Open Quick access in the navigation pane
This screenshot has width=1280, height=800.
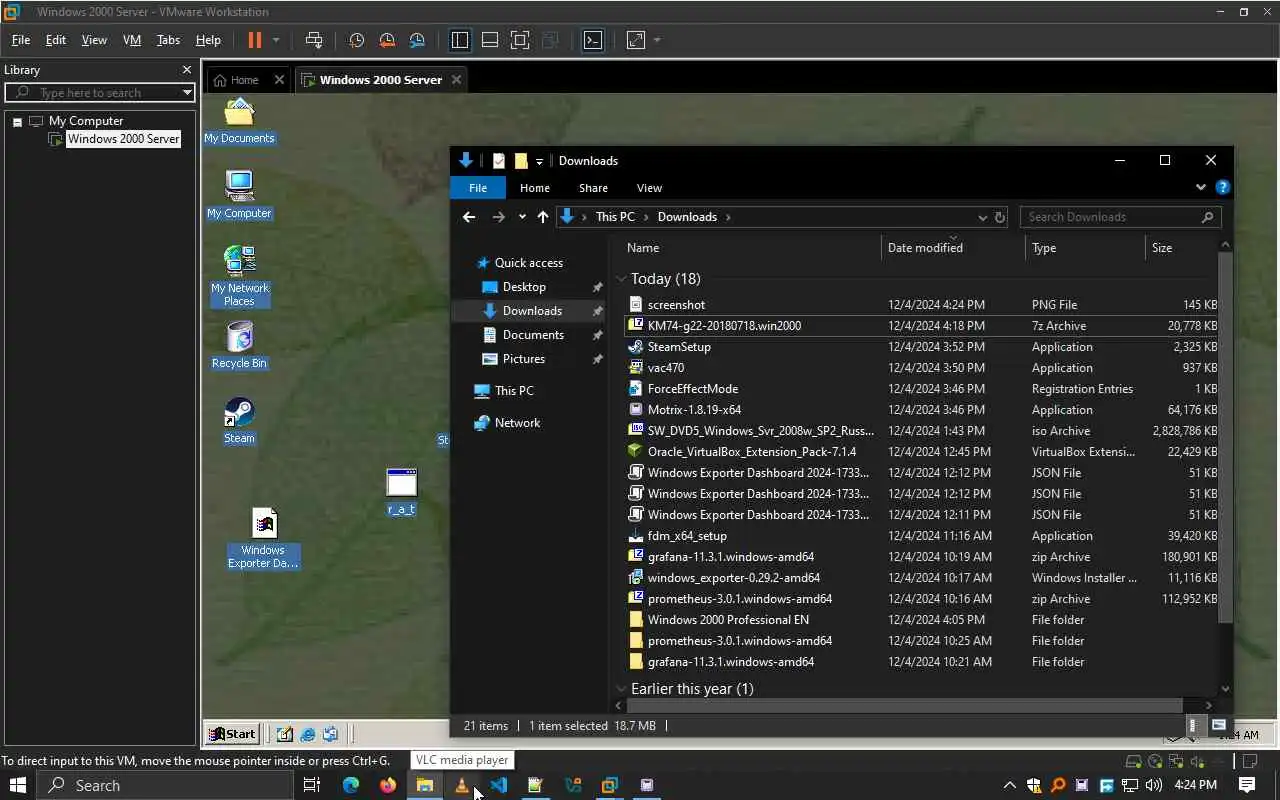529,263
